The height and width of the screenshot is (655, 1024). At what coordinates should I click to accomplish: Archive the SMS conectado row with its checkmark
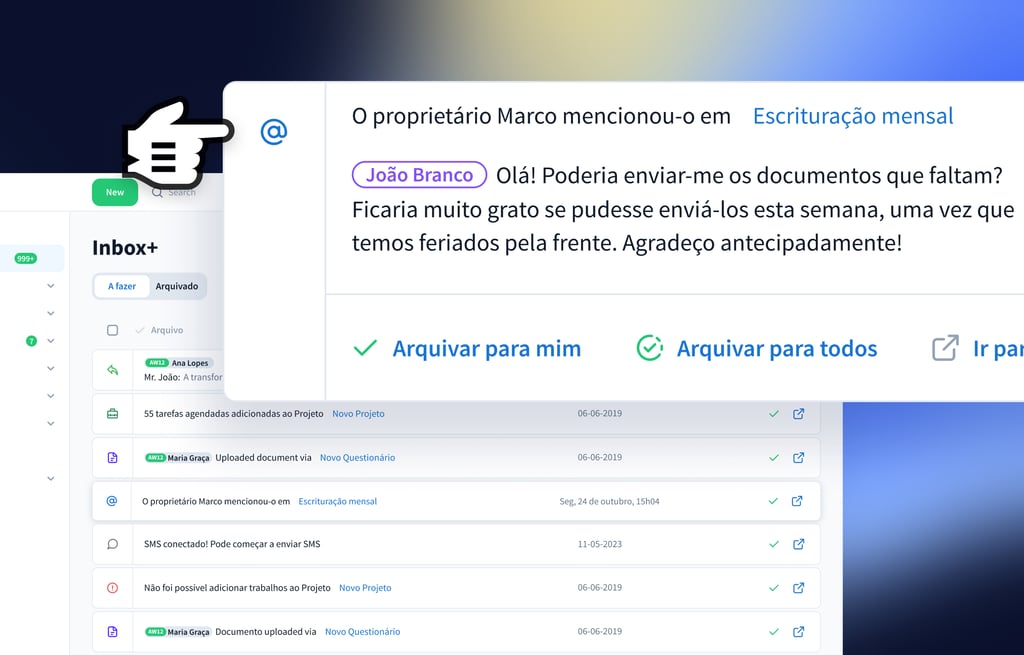[x=773, y=544]
